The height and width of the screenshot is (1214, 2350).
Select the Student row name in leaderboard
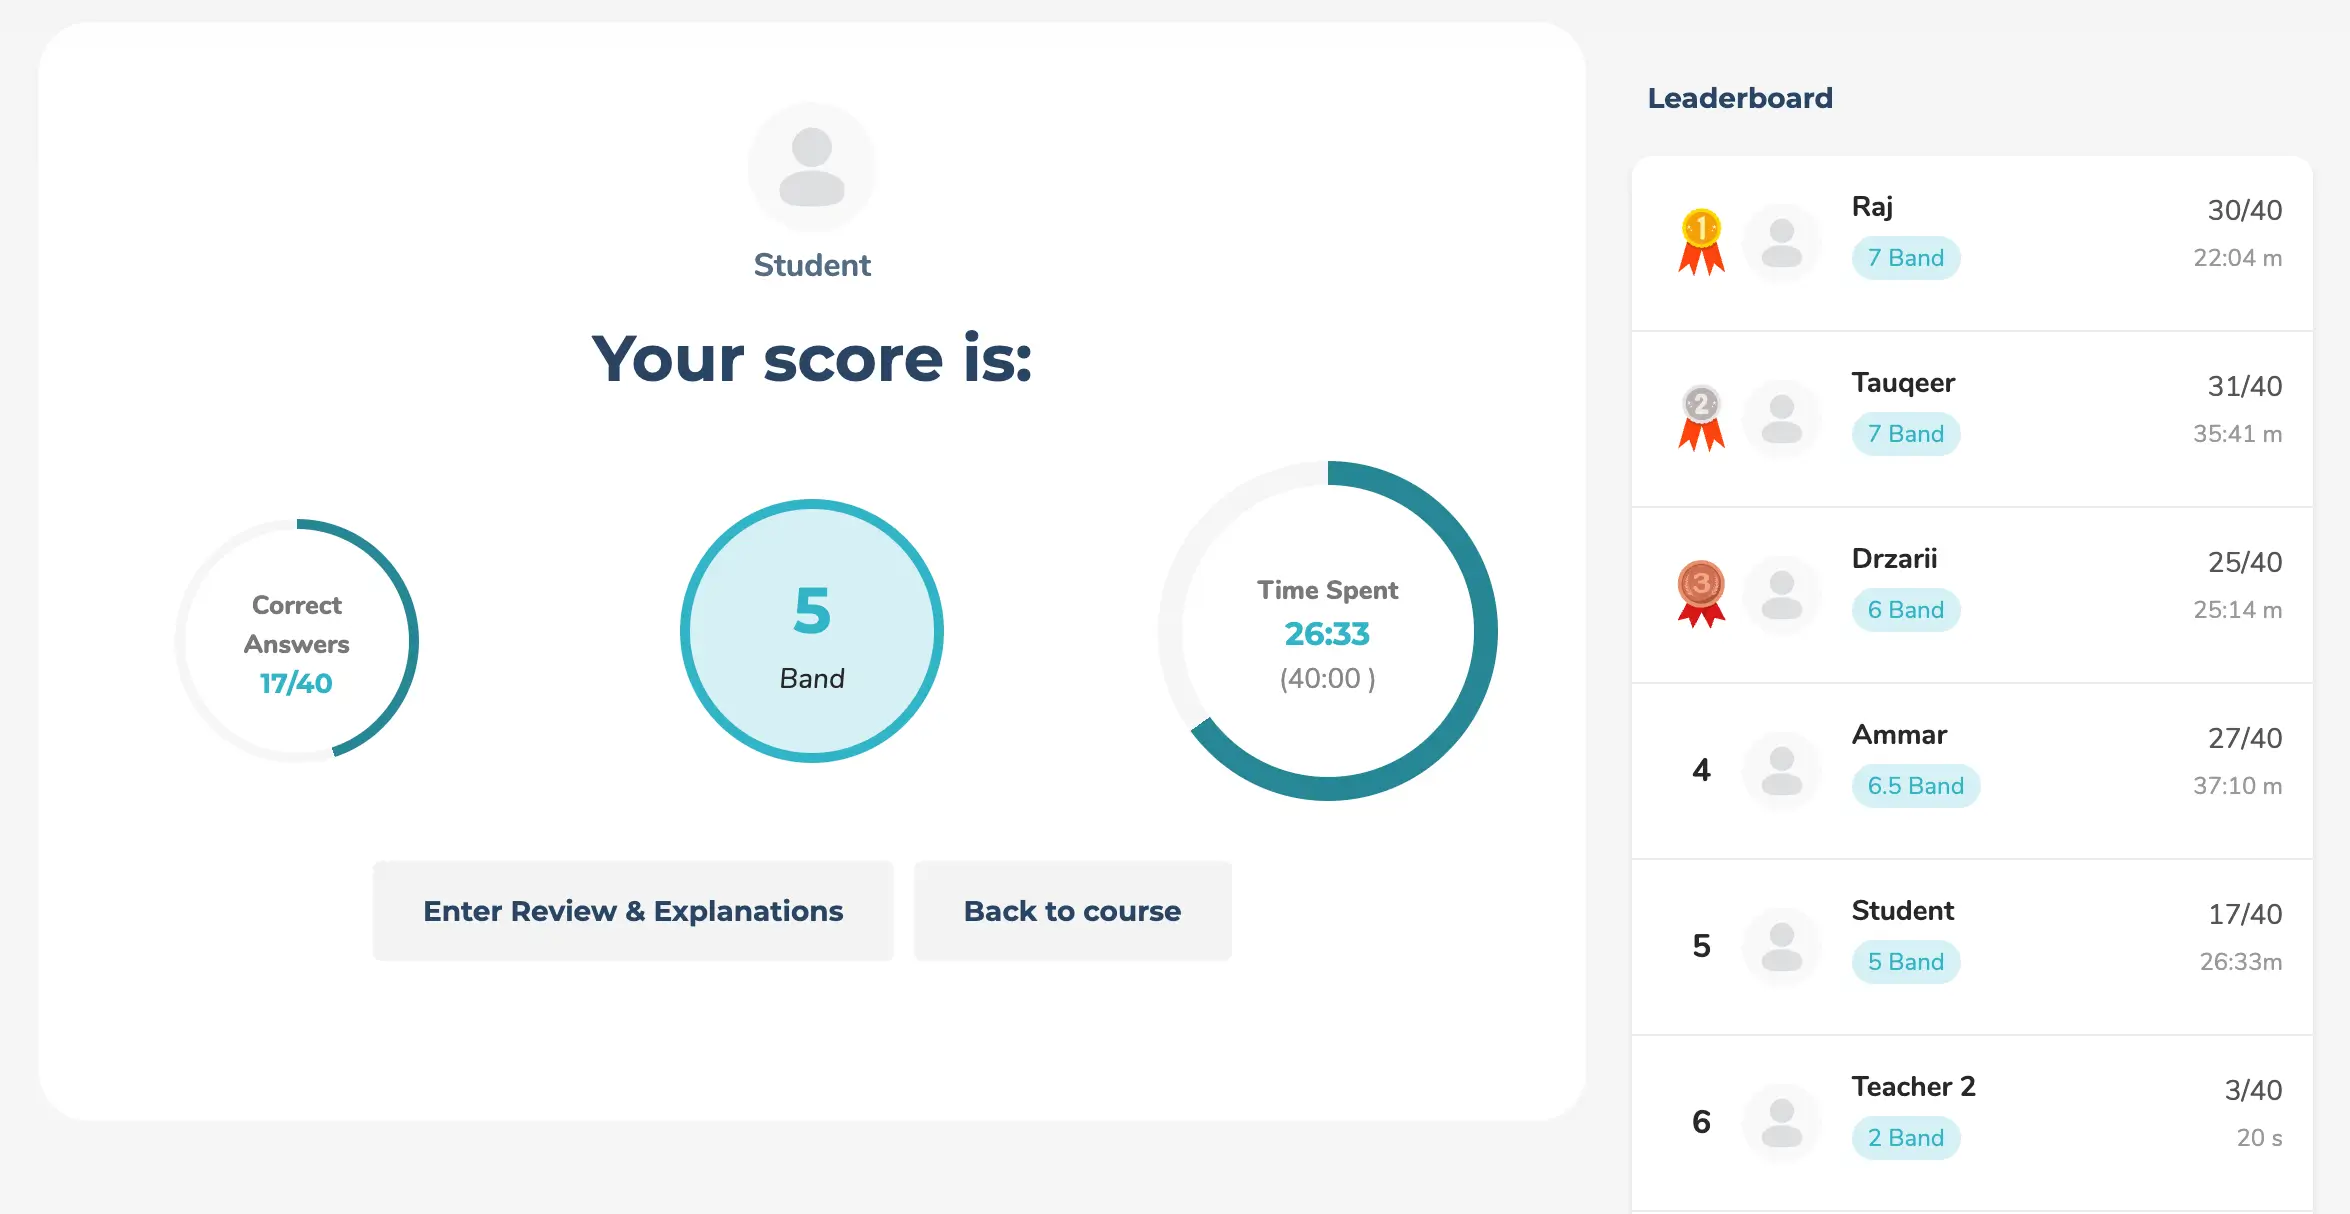(1902, 910)
